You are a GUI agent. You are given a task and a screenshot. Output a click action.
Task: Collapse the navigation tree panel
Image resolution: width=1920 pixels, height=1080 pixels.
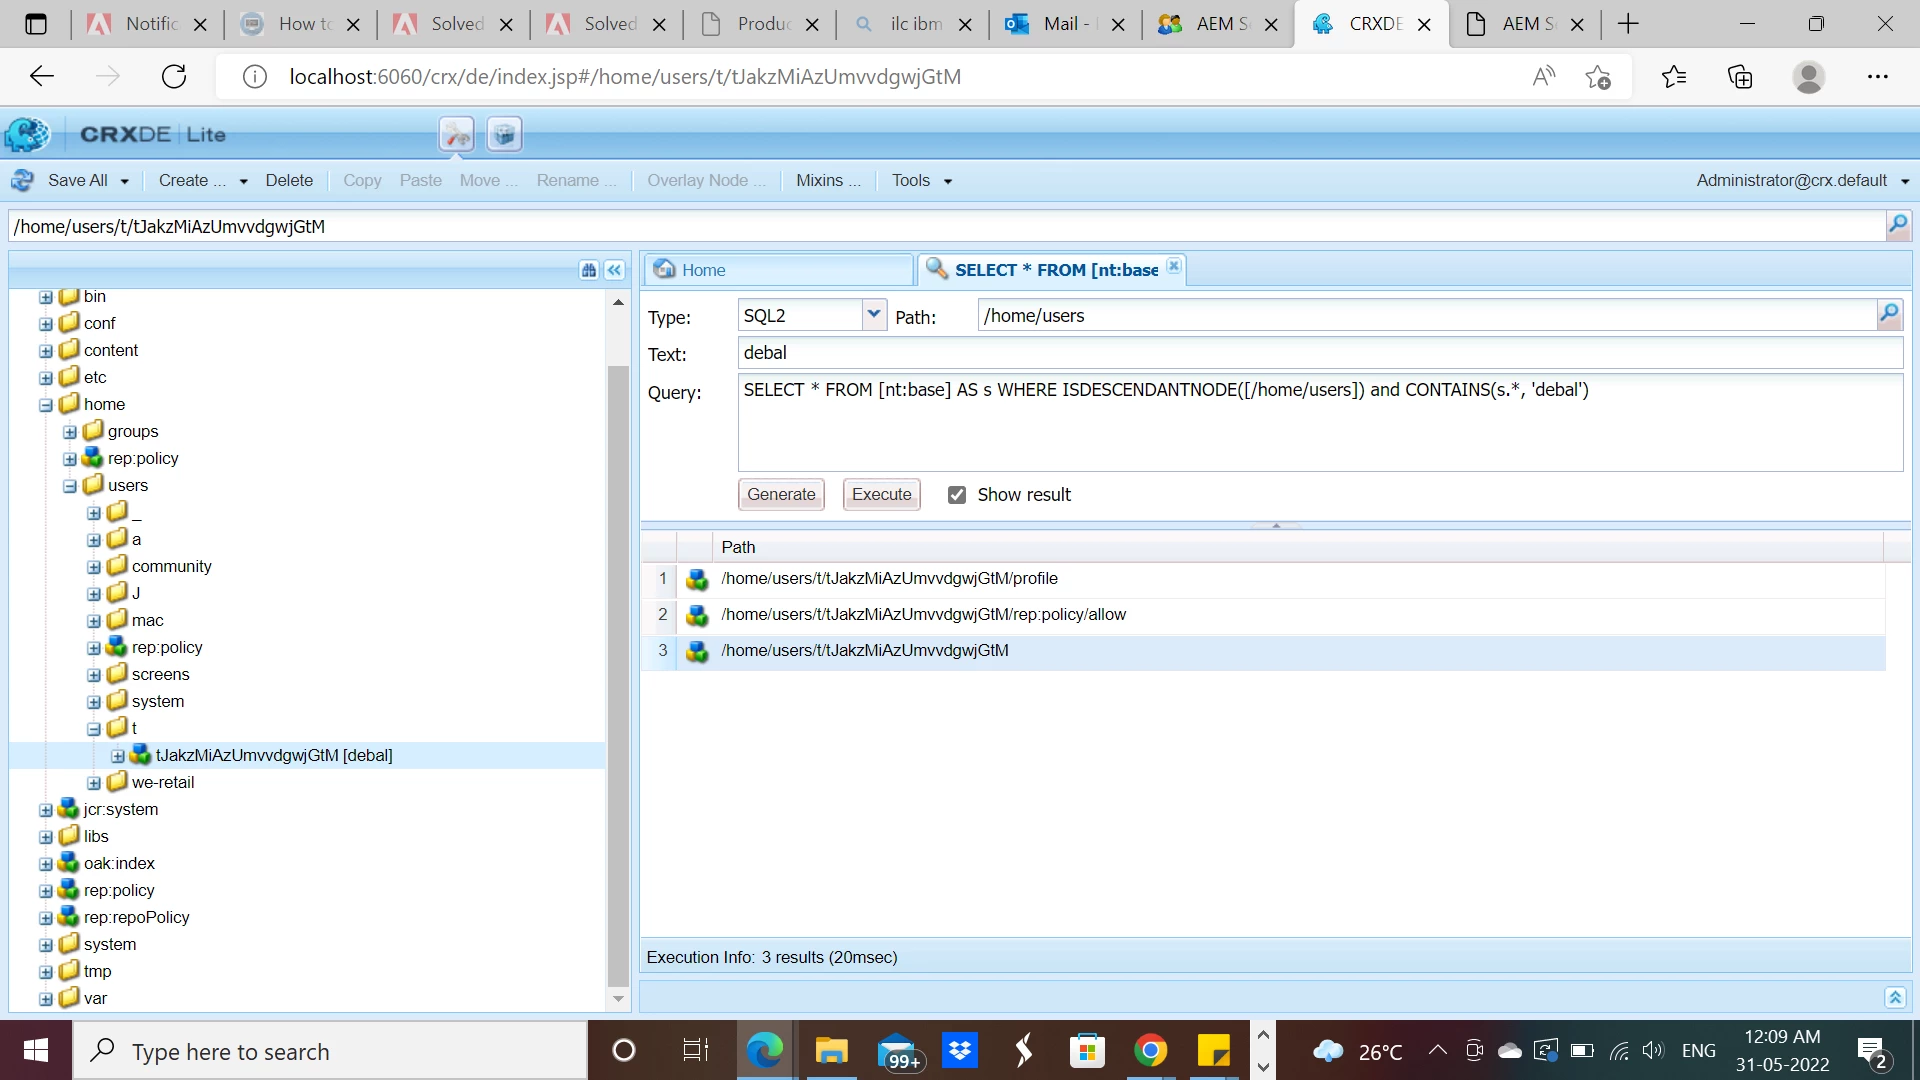click(x=614, y=270)
